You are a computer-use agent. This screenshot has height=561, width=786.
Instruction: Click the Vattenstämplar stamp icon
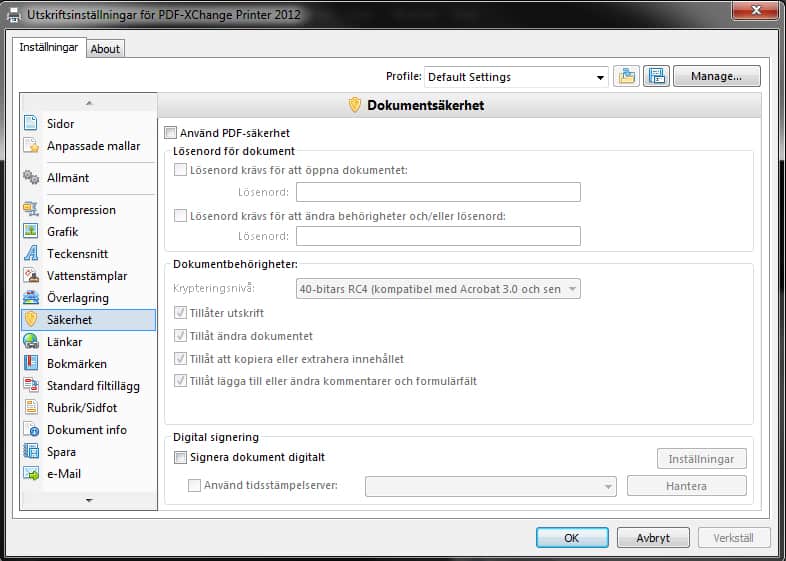coord(31,275)
